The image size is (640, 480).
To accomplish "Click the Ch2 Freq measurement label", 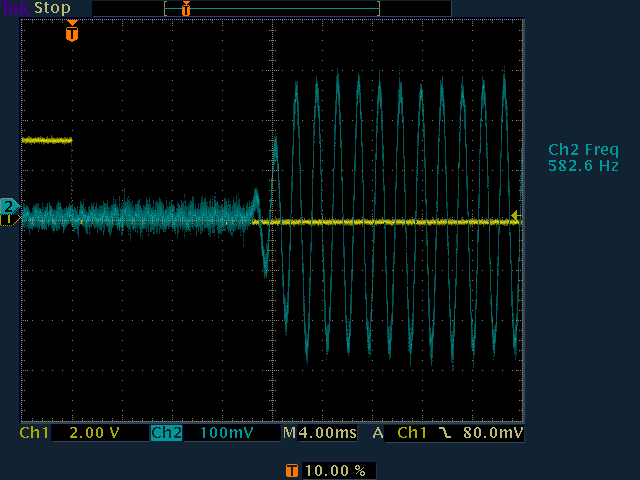I will coord(583,150).
